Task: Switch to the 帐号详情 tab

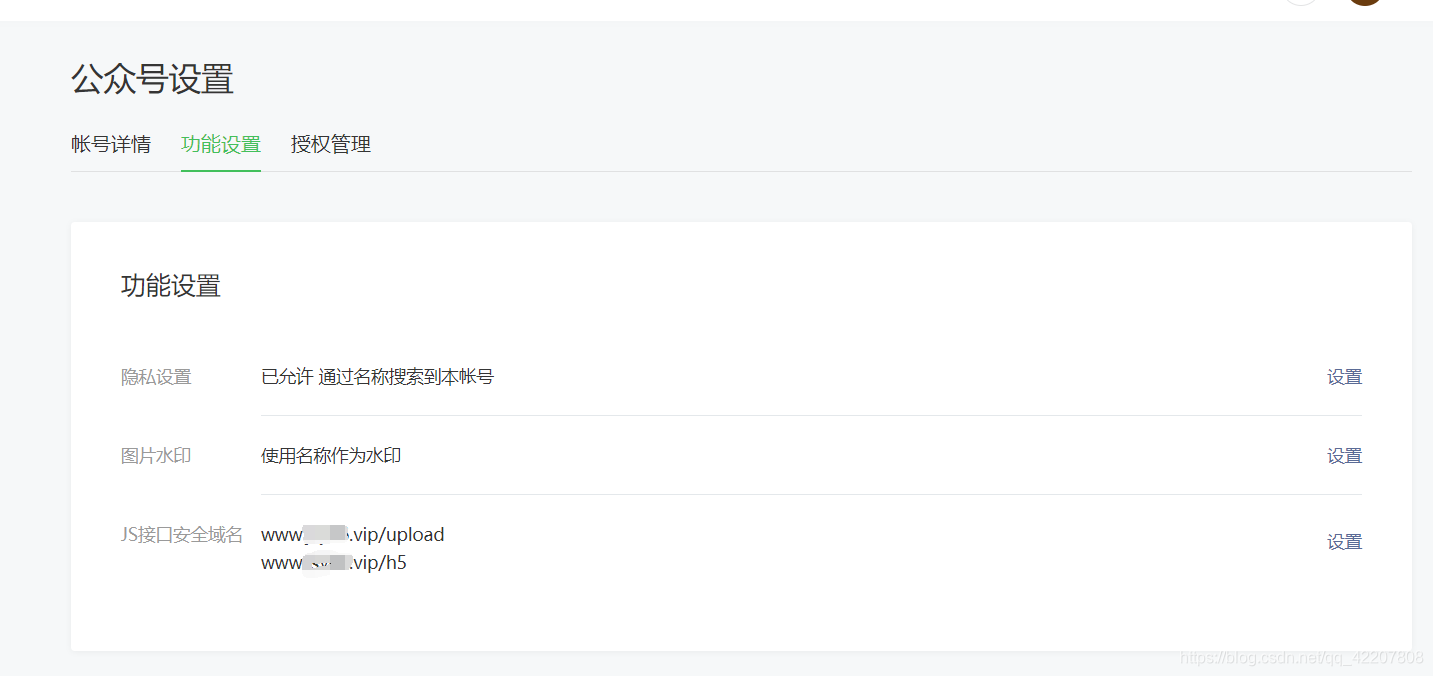Action: (111, 144)
